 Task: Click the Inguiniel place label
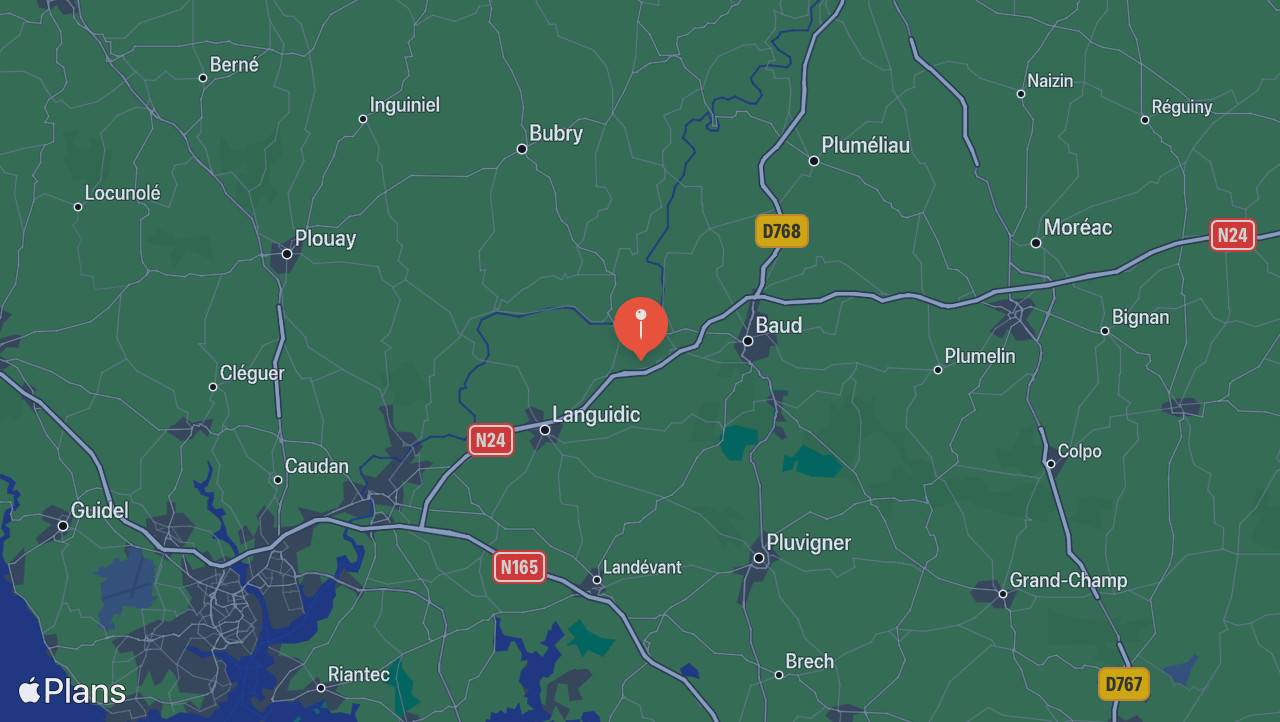point(405,105)
